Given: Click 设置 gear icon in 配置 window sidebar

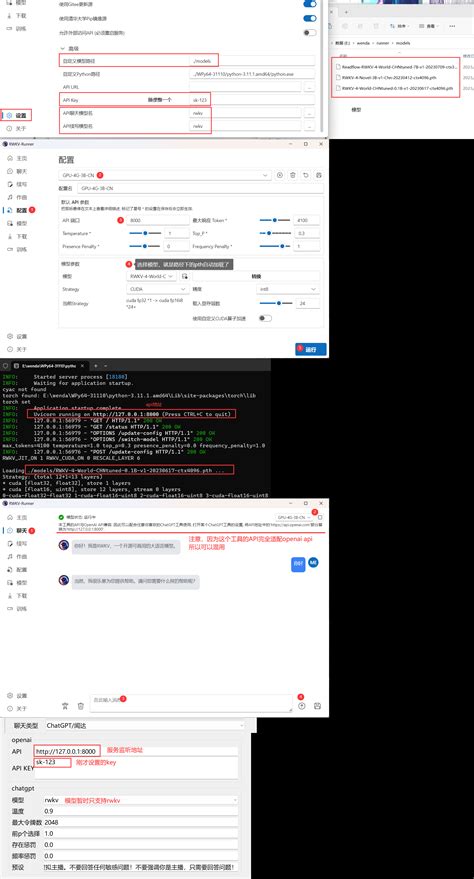Looking at the screenshot, I should pyautogui.click(x=10, y=336).
